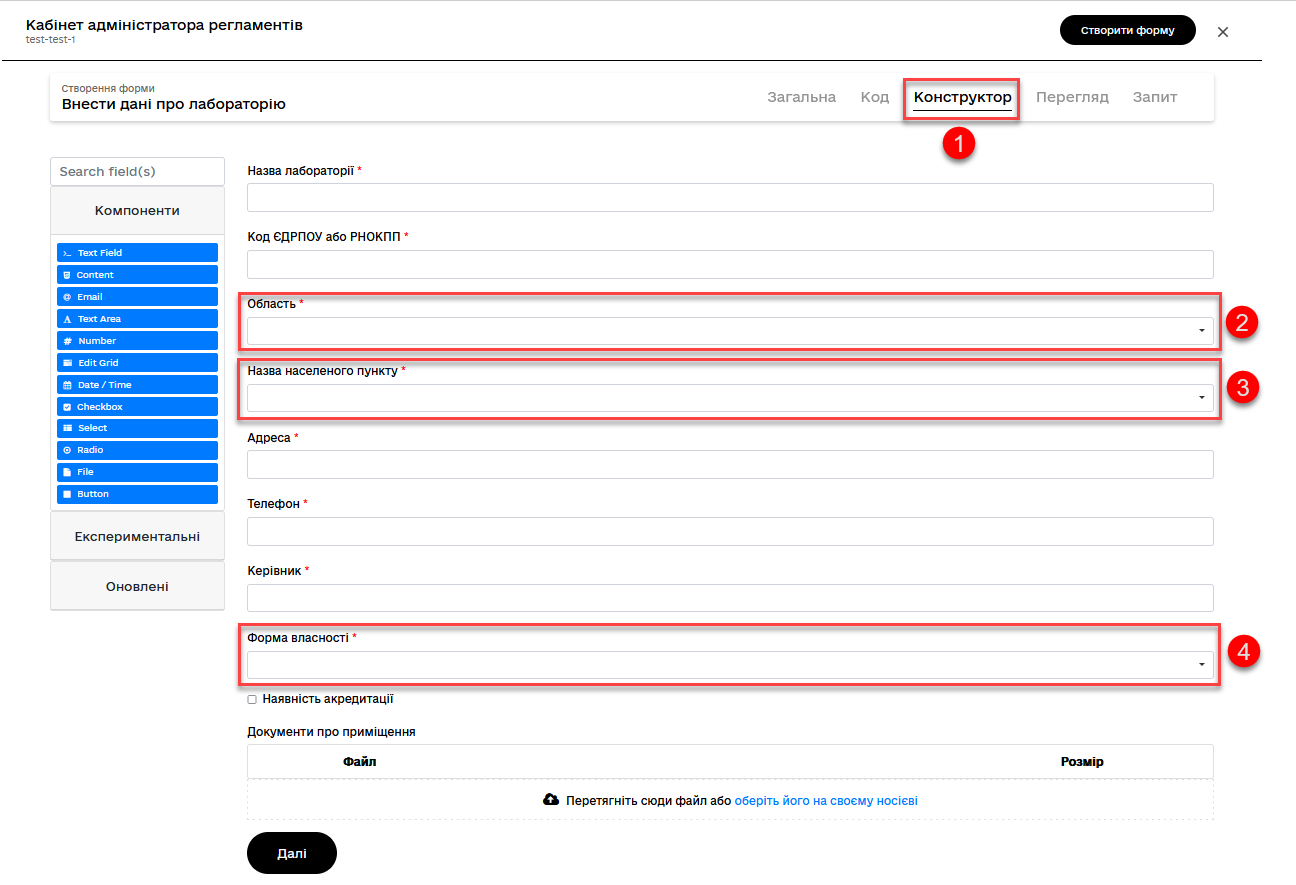The image size is (1296, 885).
Task: Choose the Email component
Action: tap(137, 297)
